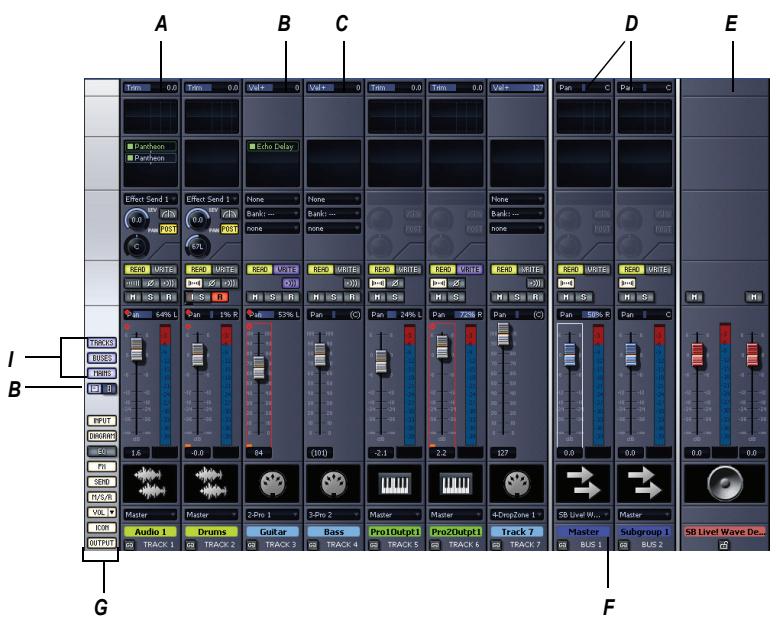Open Bank dropdown on Bass strip

(x=334, y=214)
